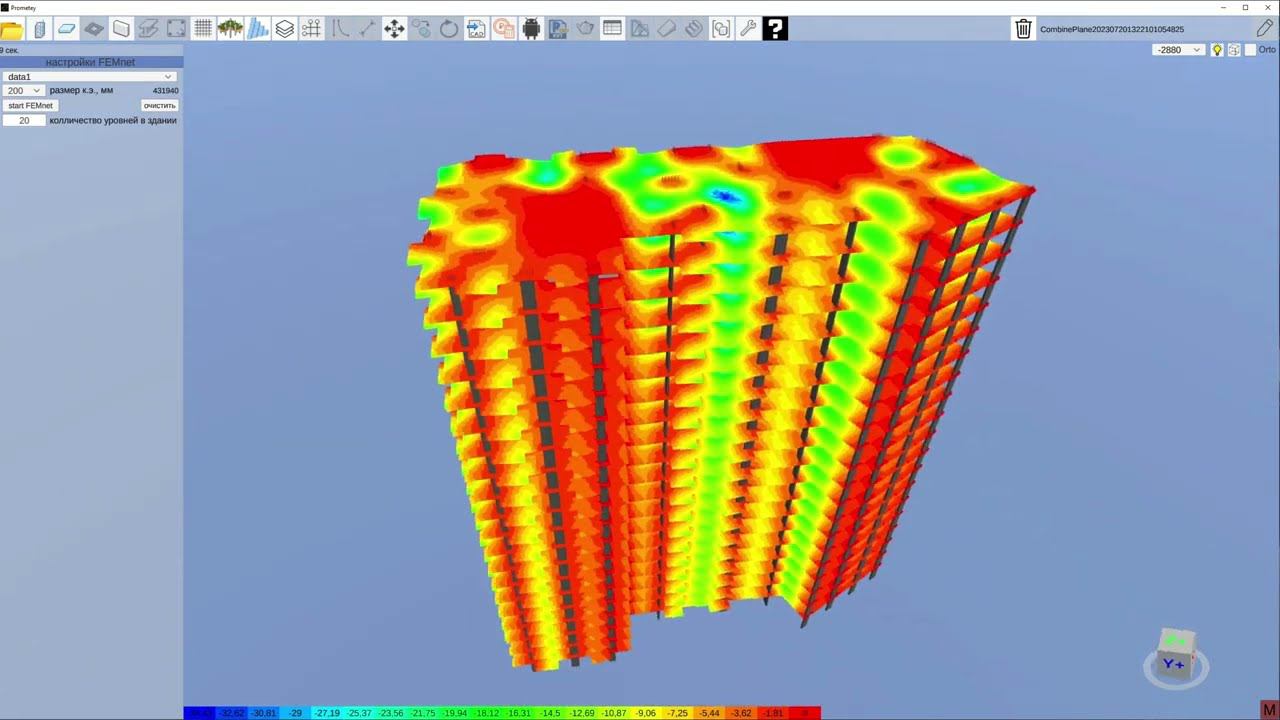The height and width of the screenshot is (720, 1280).
Task: Click the pencil edit icon
Action: pyautogui.click(x=1265, y=29)
